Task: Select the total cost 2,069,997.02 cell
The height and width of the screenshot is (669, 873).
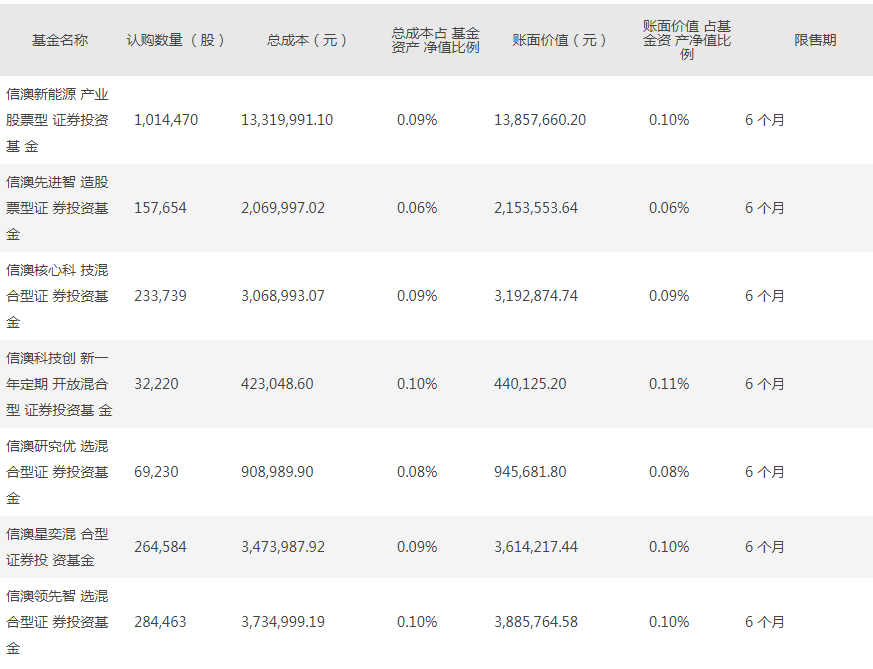Action: coord(283,208)
